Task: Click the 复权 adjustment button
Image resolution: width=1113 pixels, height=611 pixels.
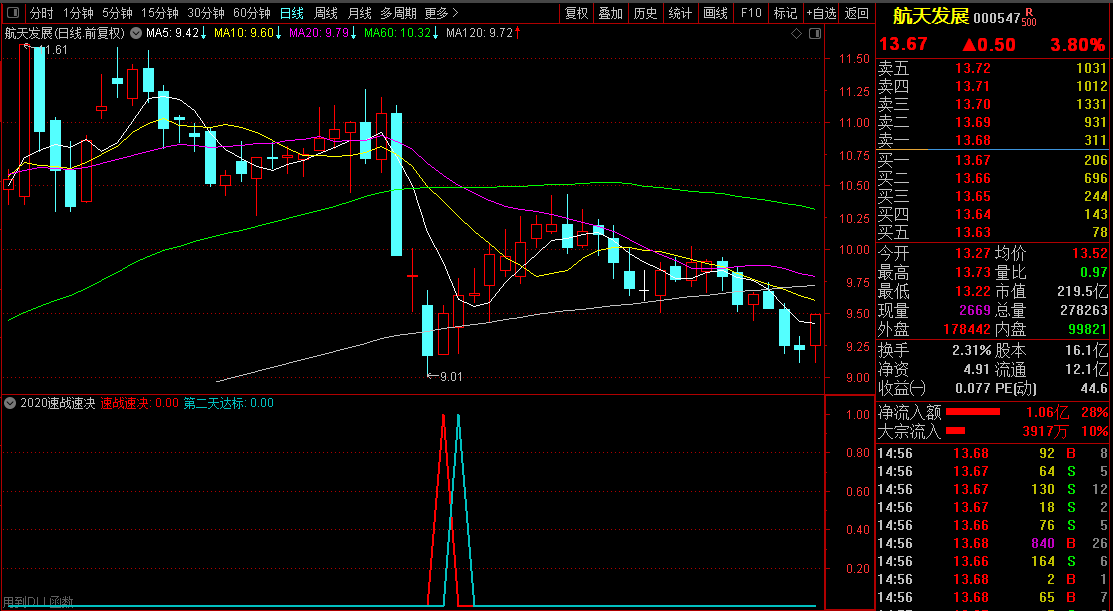Action: coord(576,13)
